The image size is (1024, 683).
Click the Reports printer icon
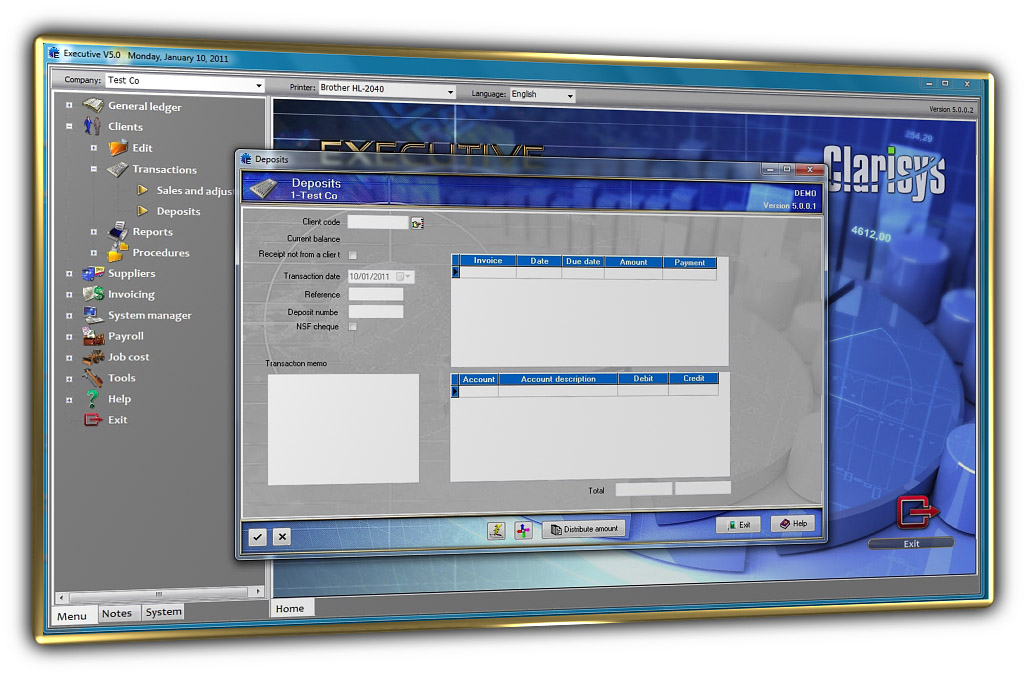pyautogui.click(x=118, y=230)
